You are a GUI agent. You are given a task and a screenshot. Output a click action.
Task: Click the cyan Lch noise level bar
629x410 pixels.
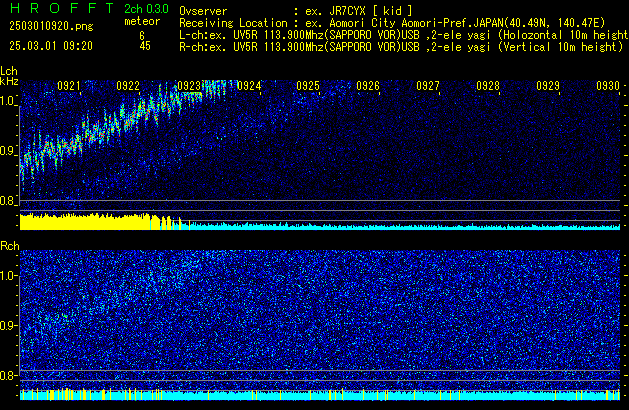404,227
